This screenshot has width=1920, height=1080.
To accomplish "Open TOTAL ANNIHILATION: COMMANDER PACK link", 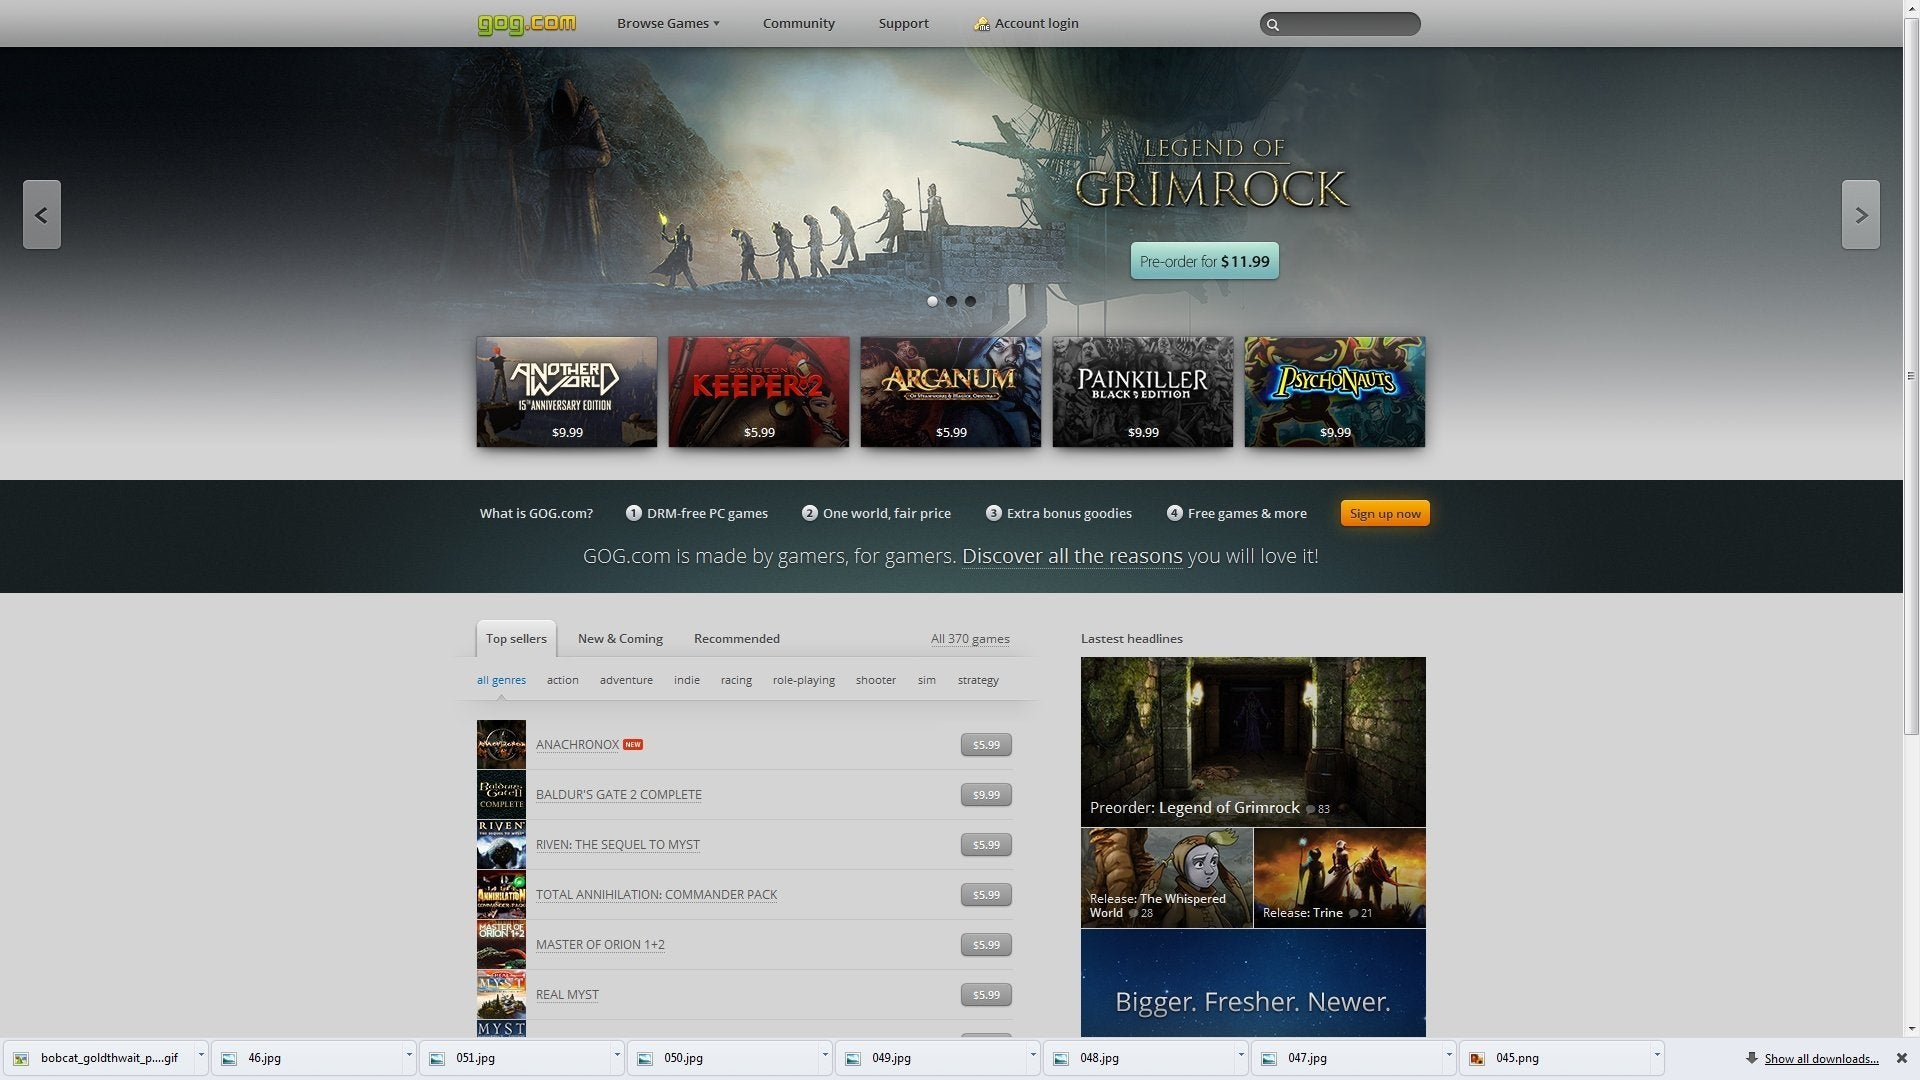I will [656, 895].
